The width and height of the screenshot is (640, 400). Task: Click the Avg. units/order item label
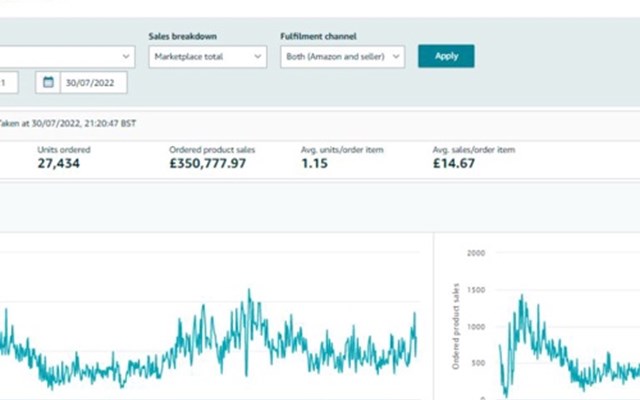342,150
